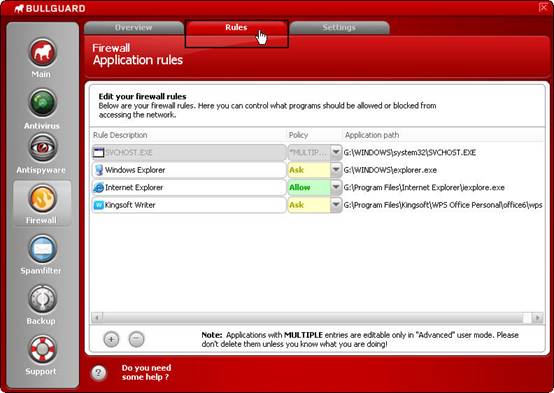The image size is (554, 393).
Task: Click the SVCHOST.EXE application icon
Action: click(x=98, y=153)
